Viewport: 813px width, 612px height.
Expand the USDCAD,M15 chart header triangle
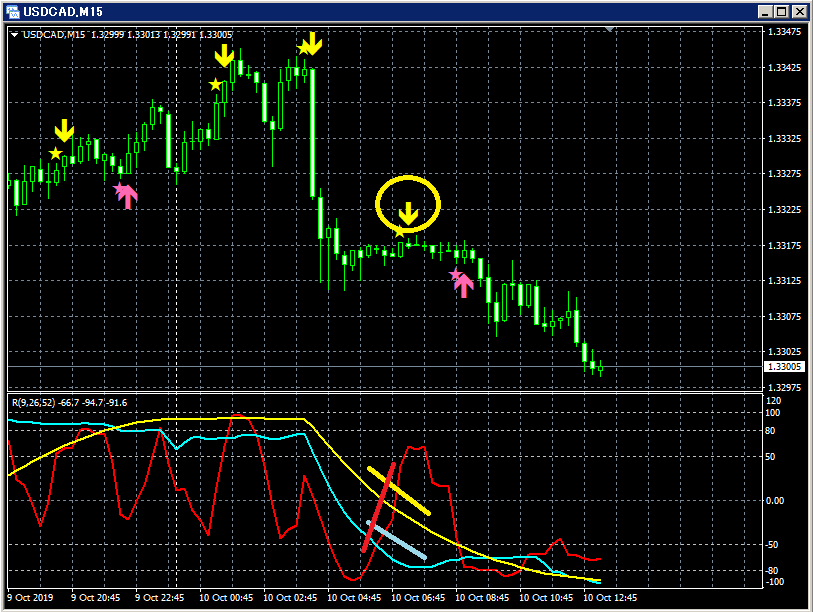(x=15, y=35)
